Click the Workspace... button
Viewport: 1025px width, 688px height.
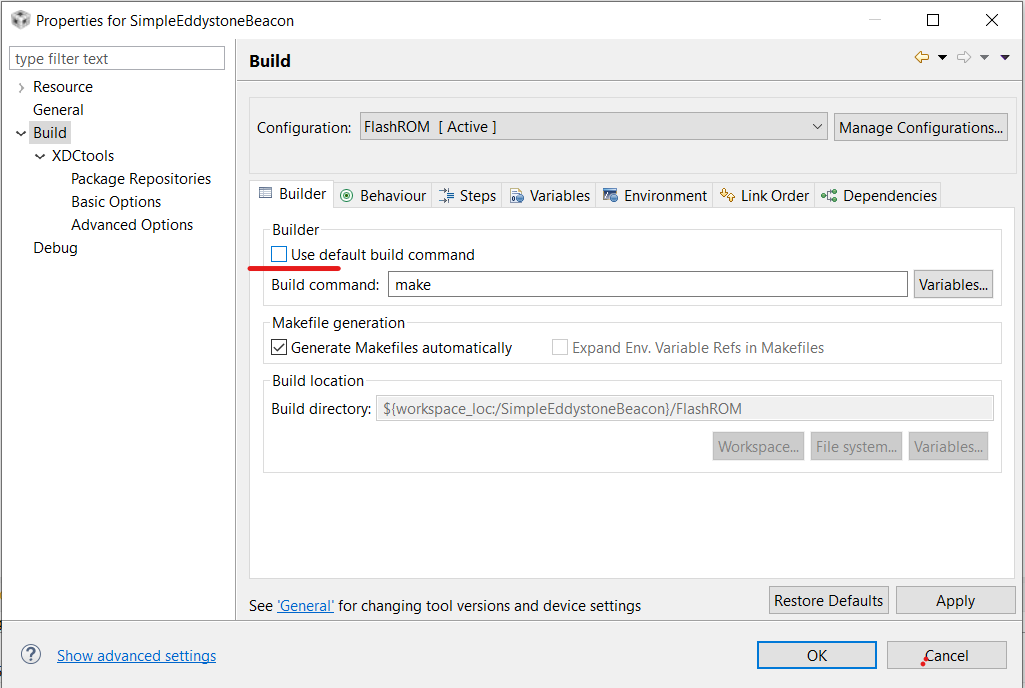(x=758, y=446)
